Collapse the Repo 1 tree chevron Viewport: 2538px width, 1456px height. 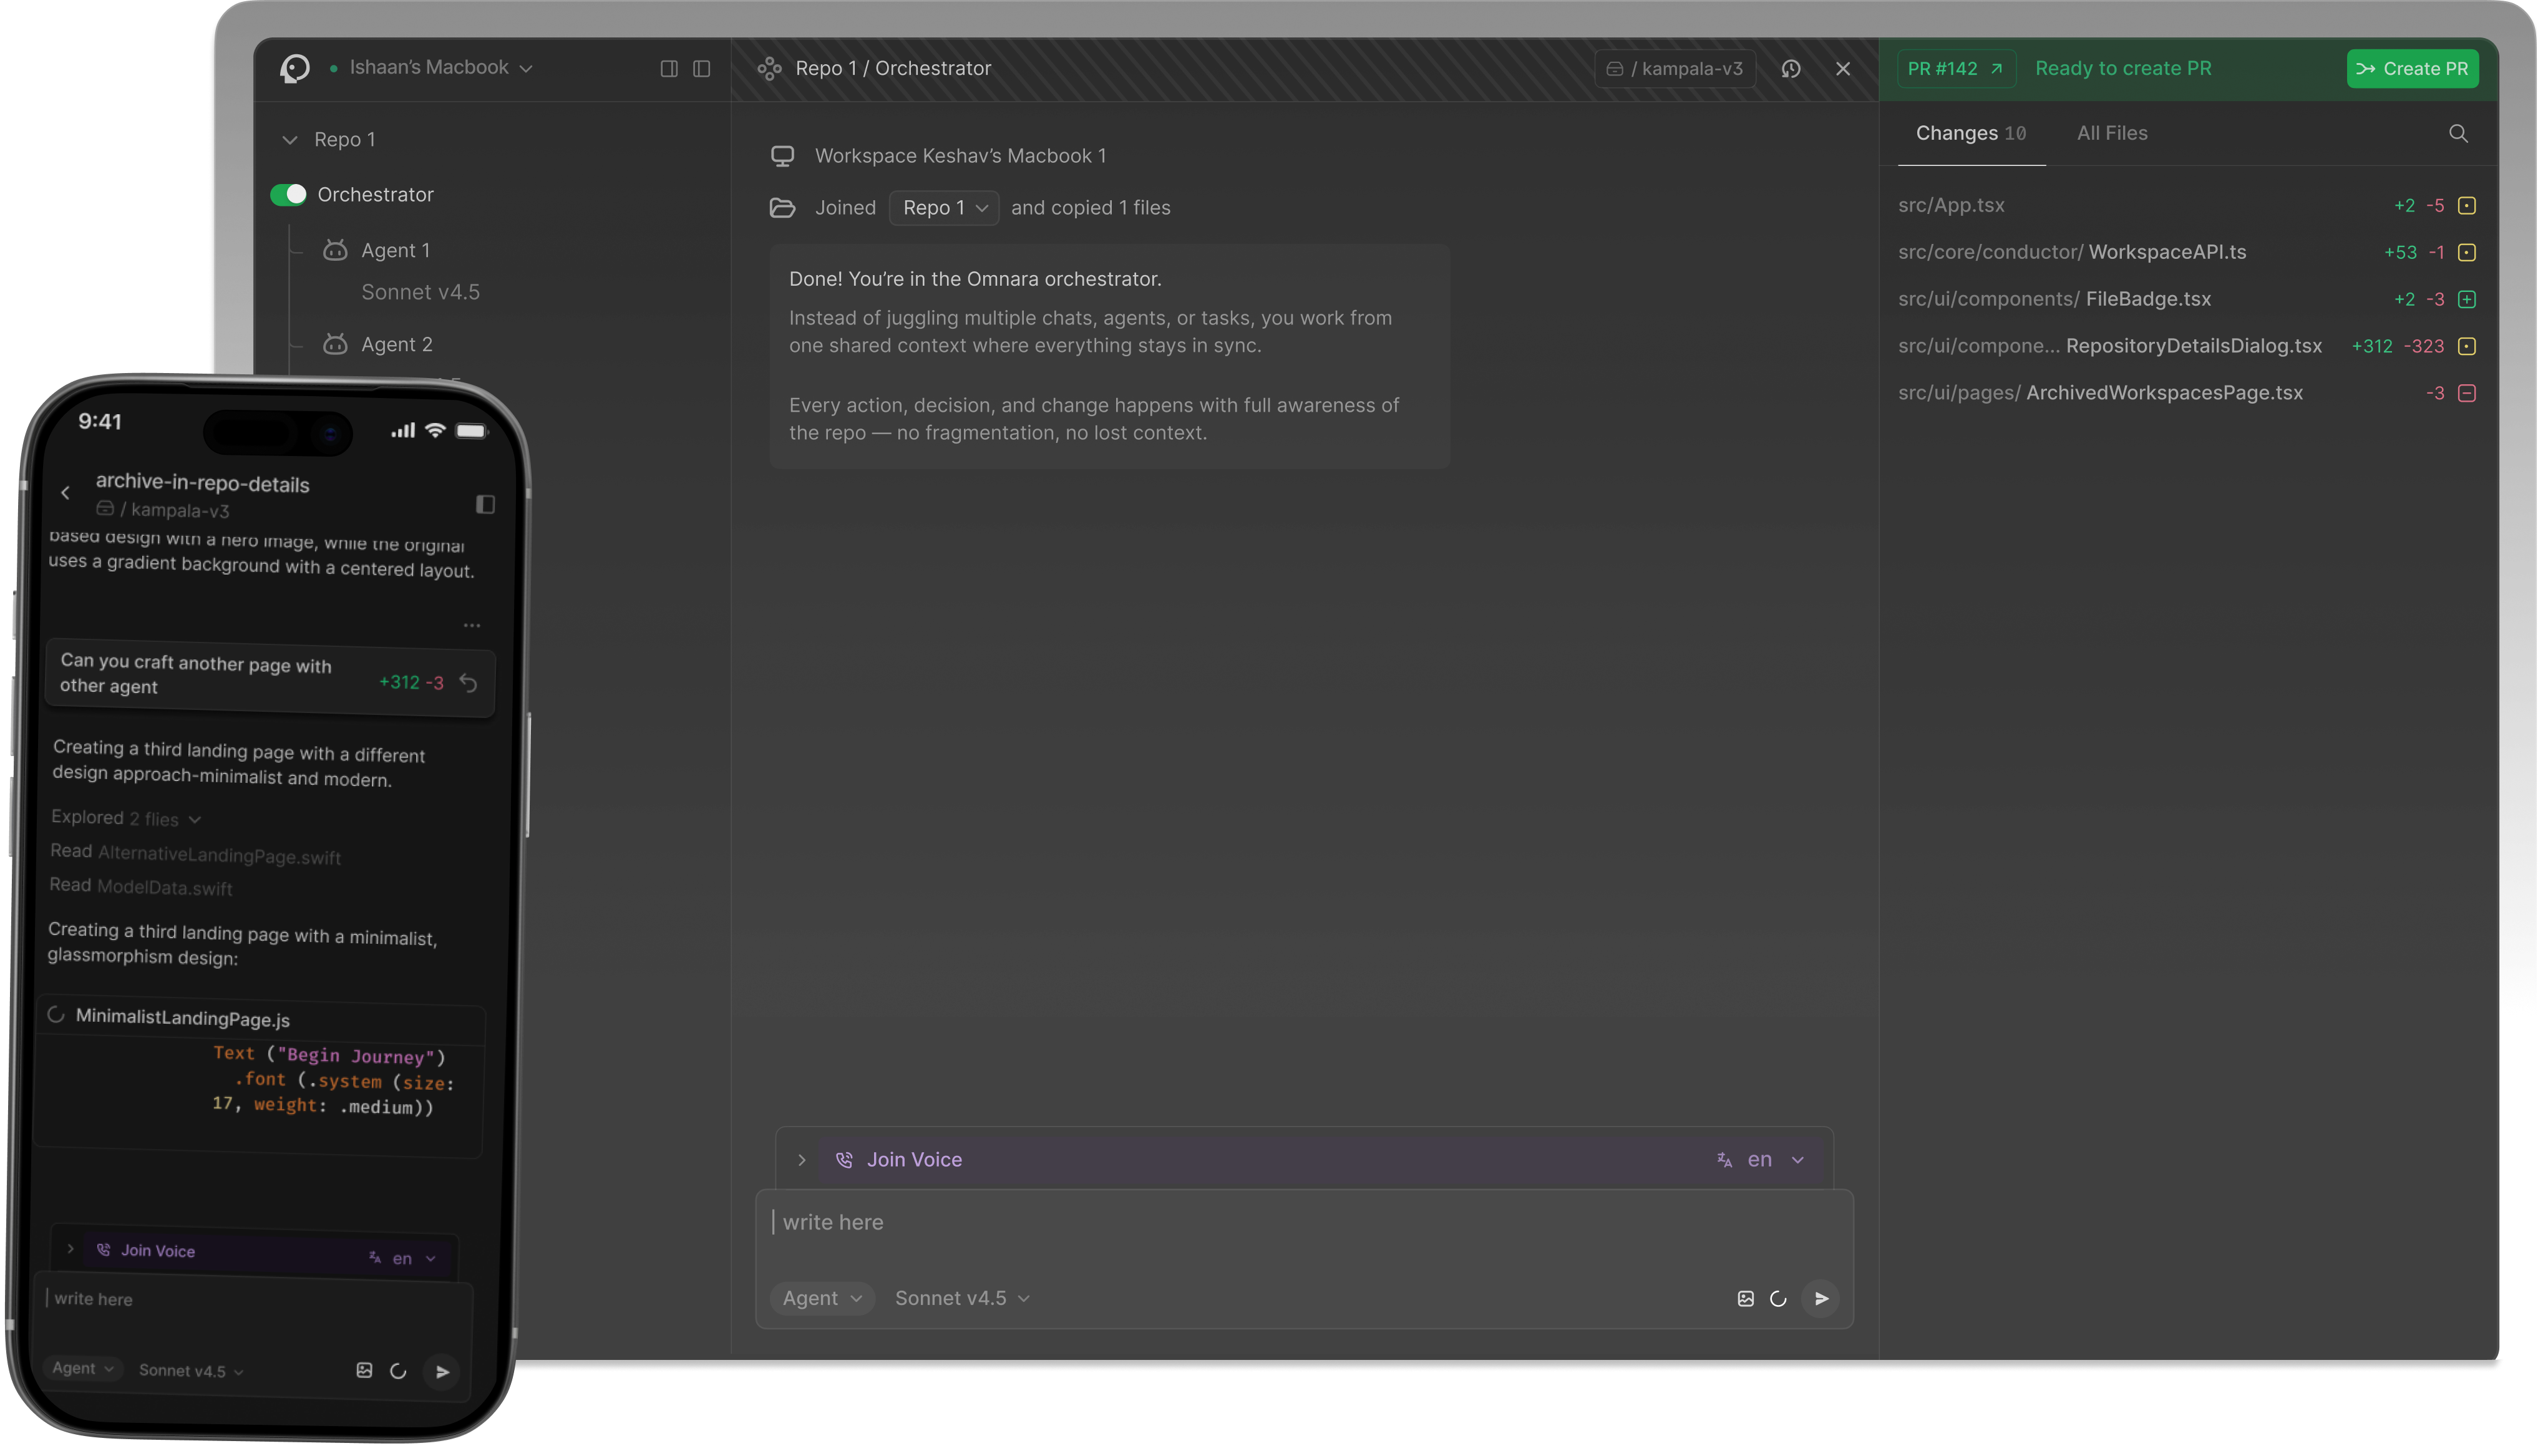pyautogui.click(x=290, y=140)
